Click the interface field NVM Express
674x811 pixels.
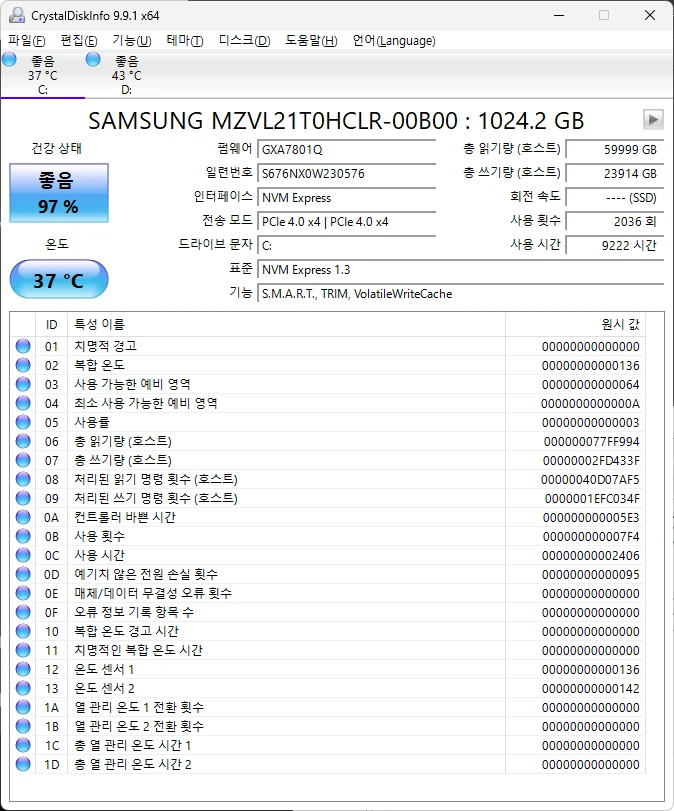(x=347, y=198)
